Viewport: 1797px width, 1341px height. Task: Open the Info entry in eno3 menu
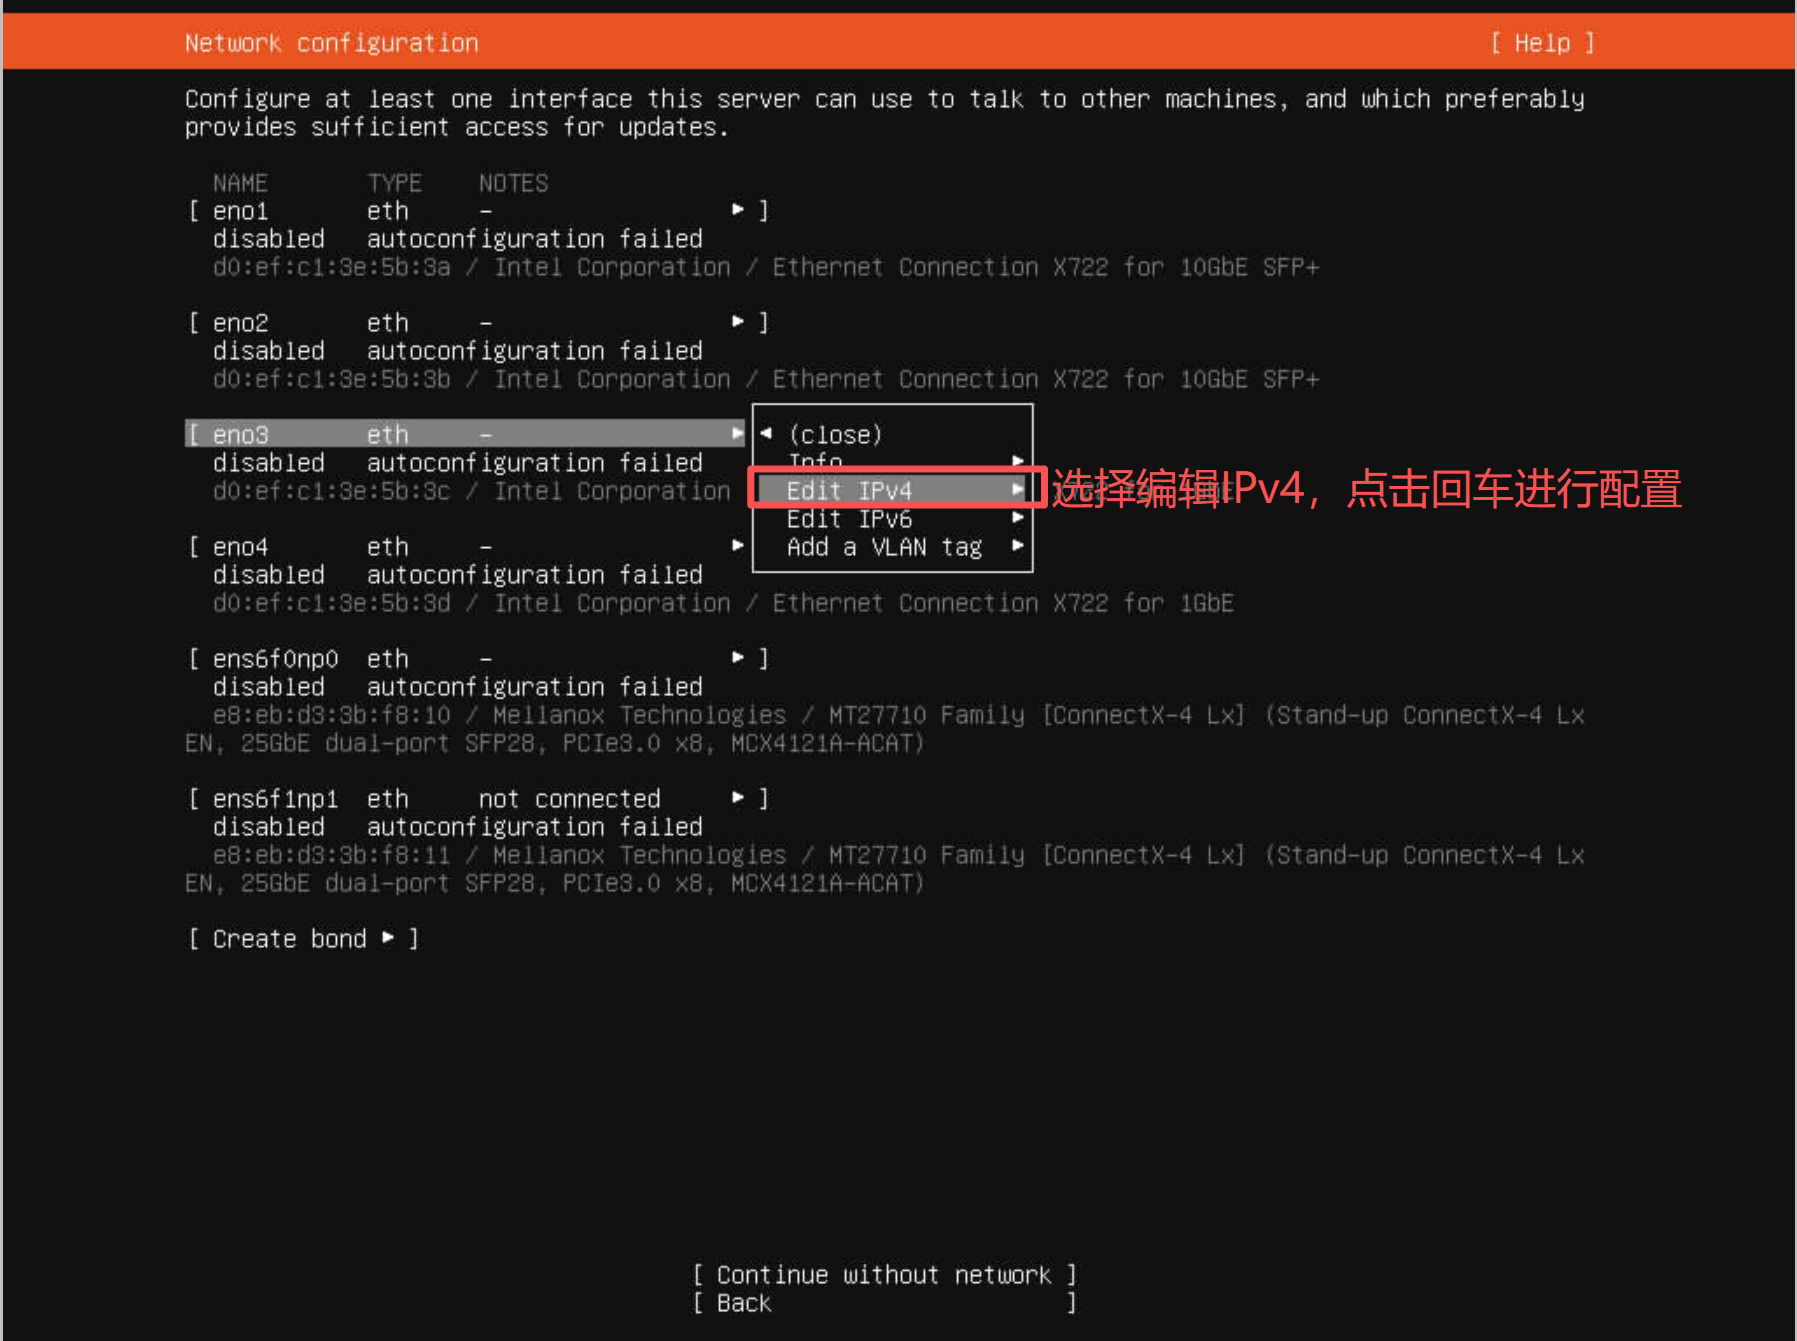tap(815, 460)
